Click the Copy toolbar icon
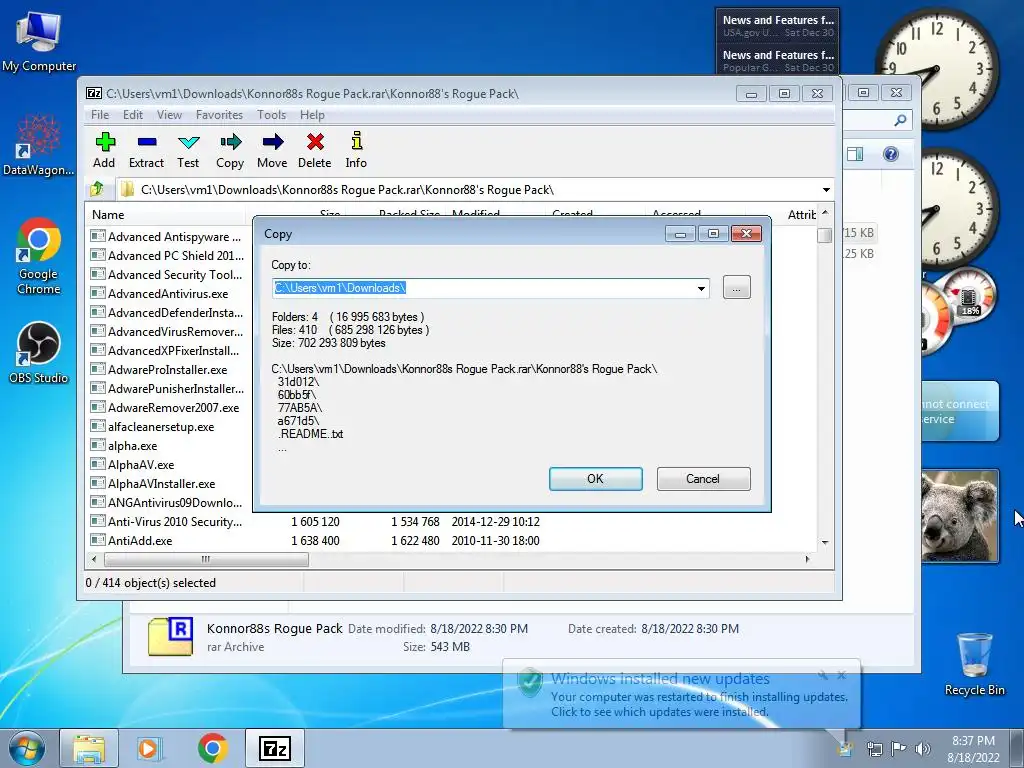 pos(230,150)
